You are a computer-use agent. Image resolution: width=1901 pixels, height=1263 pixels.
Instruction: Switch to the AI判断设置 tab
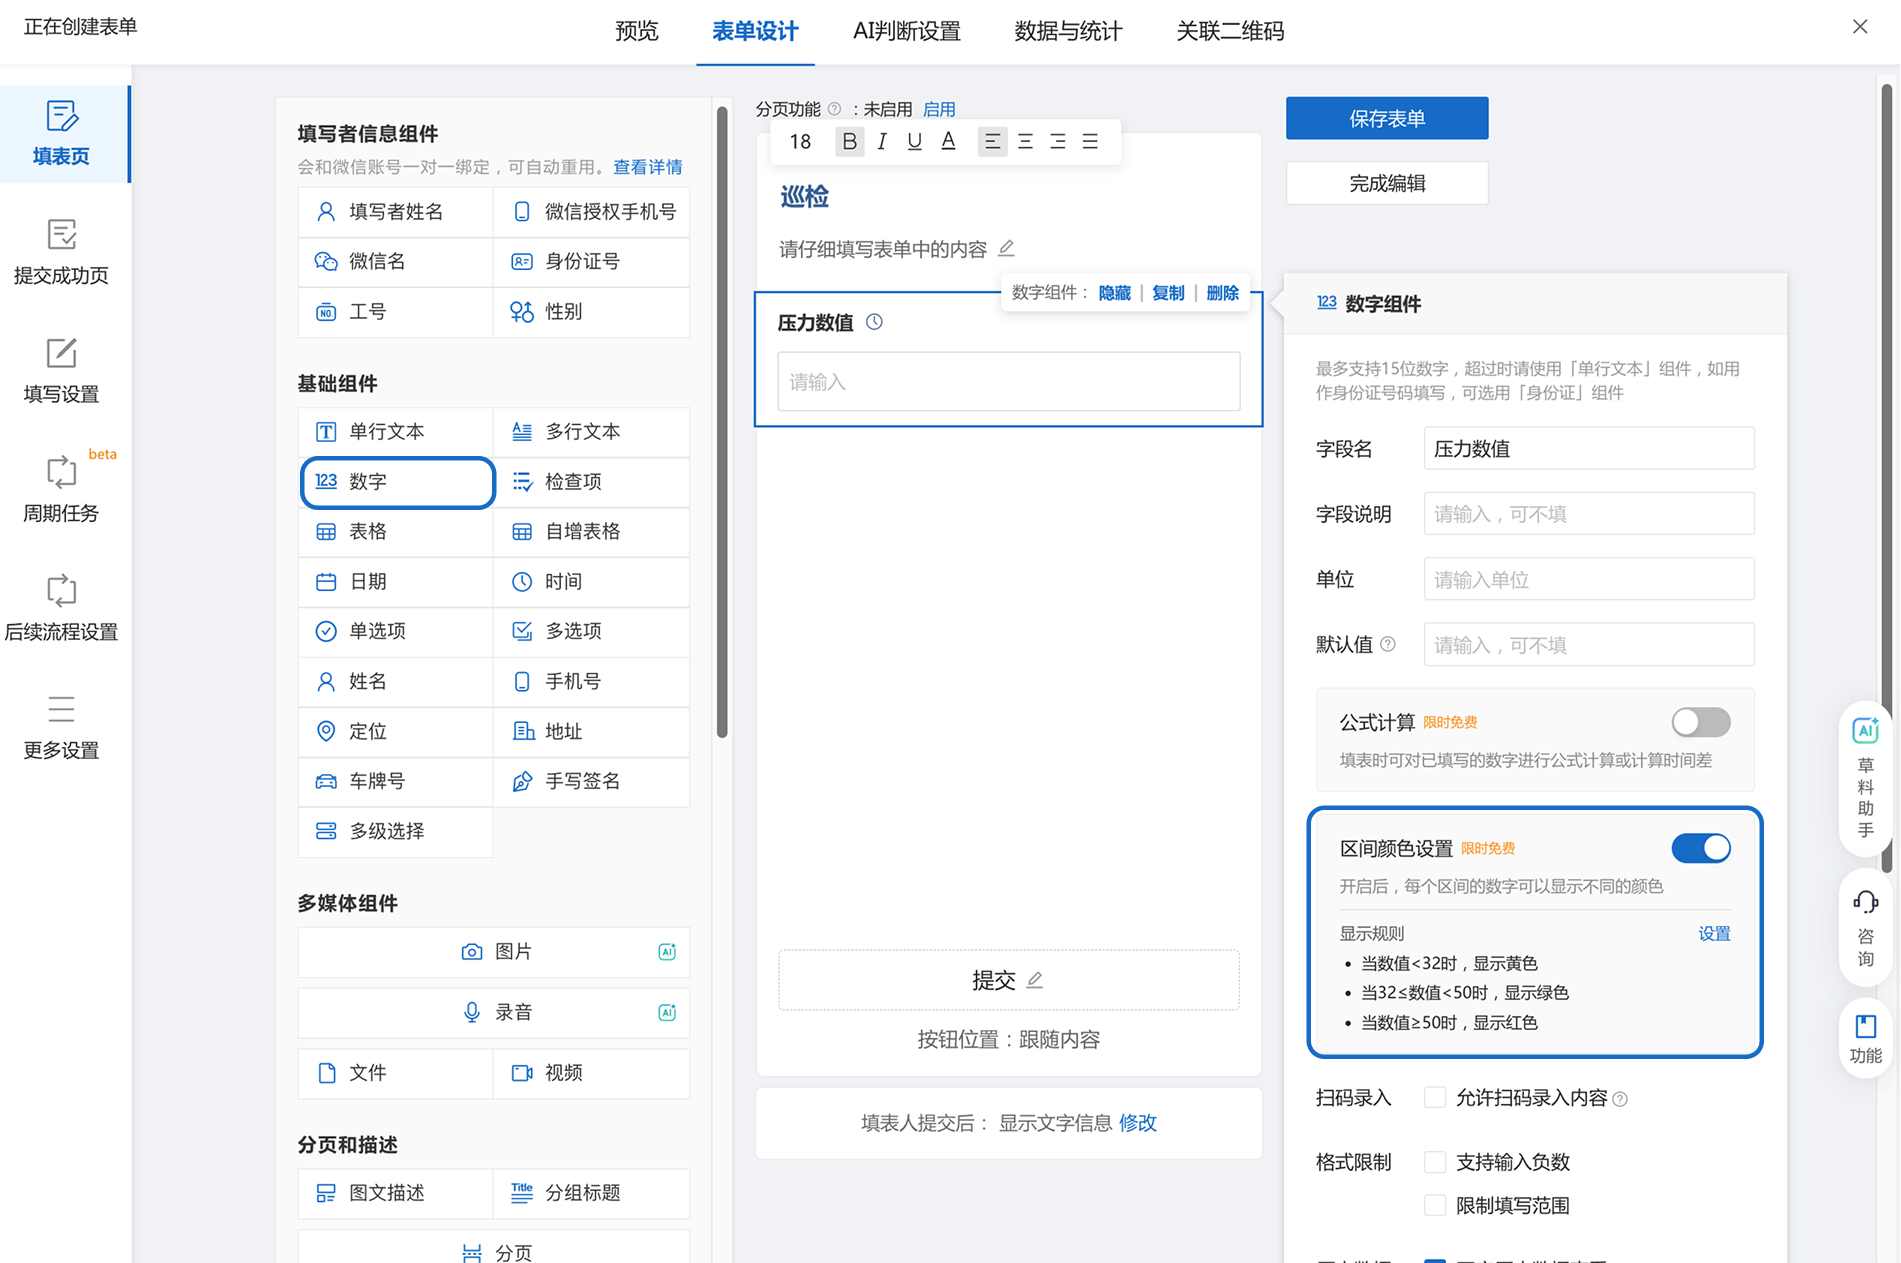[x=906, y=31]
